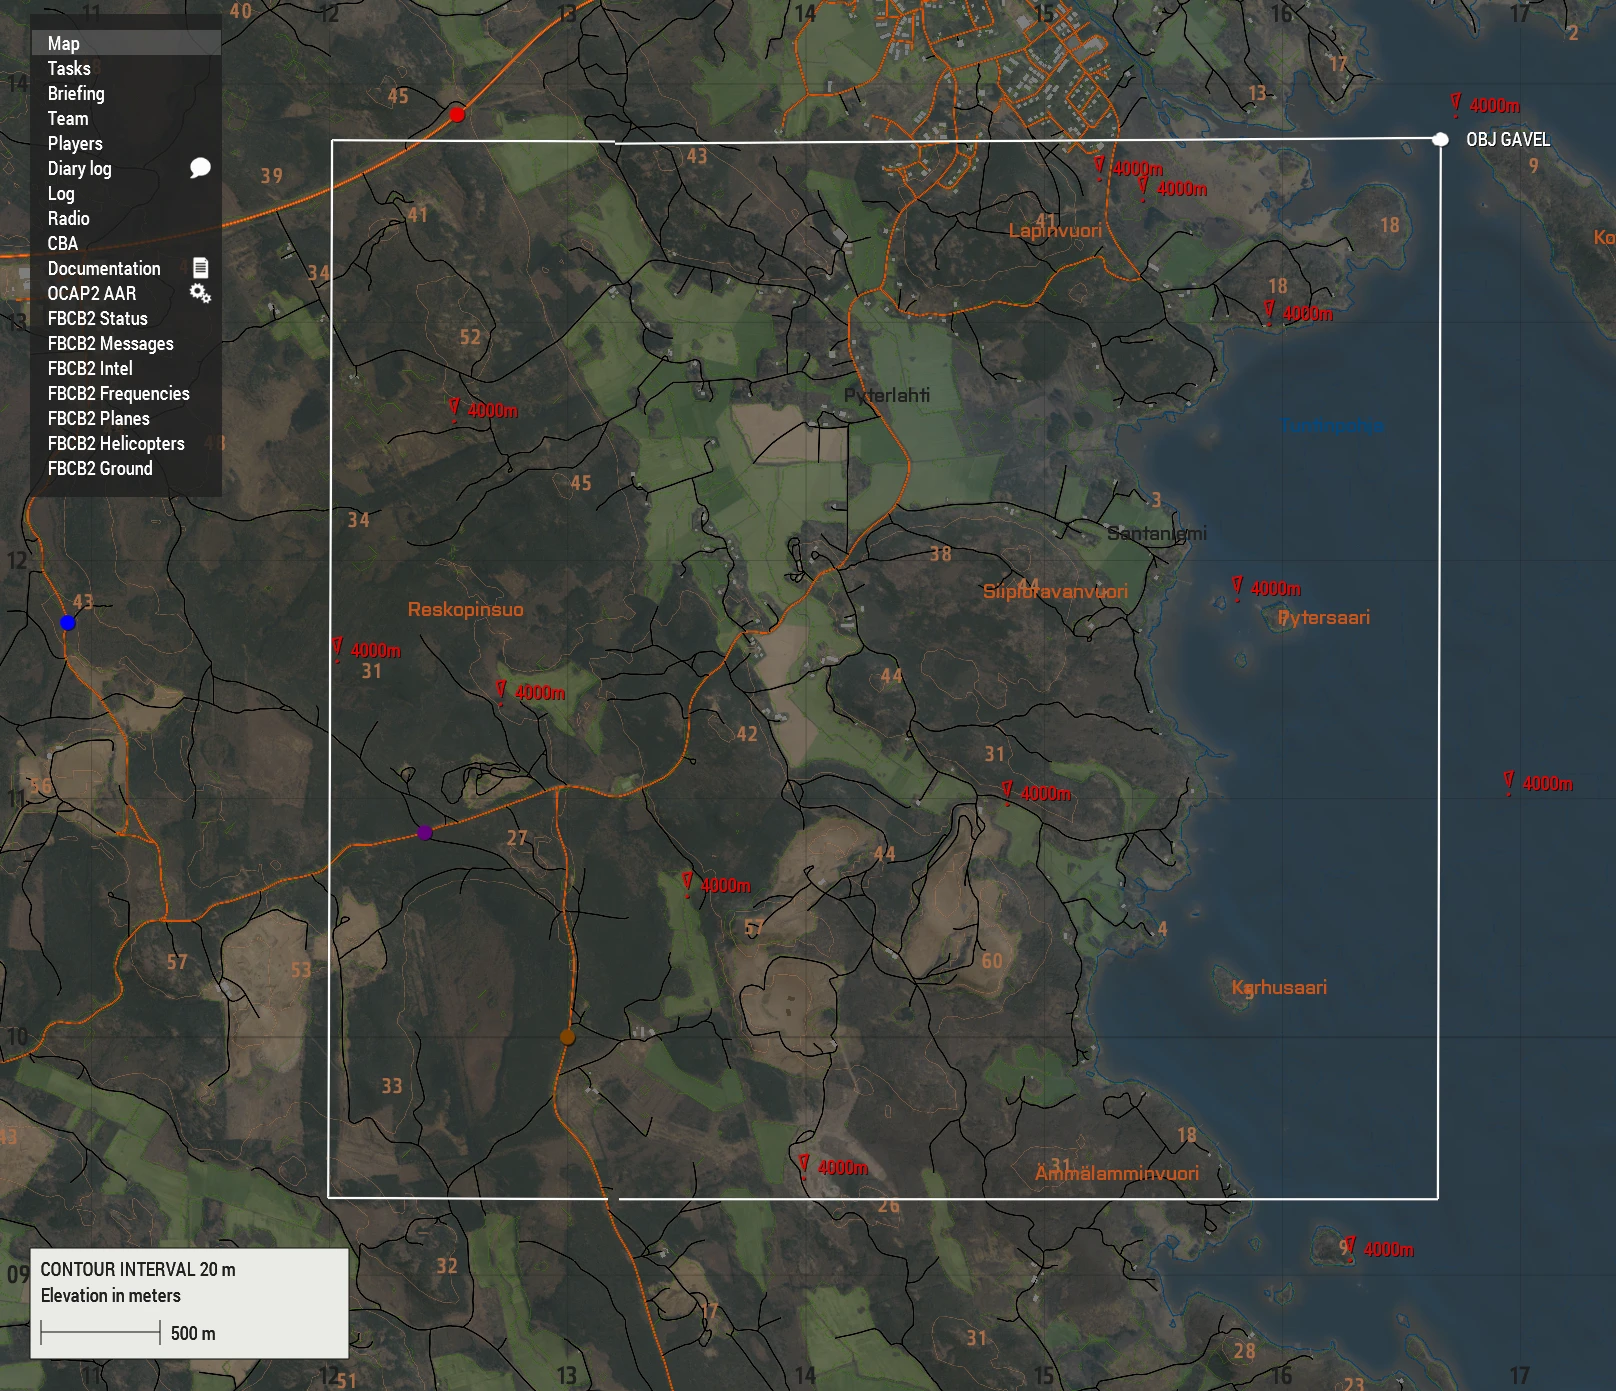Screen dimensions: 1616x1391
Task: Click the document icon next to Documentation
Action: pyautogui.click(x=200, y=268)
